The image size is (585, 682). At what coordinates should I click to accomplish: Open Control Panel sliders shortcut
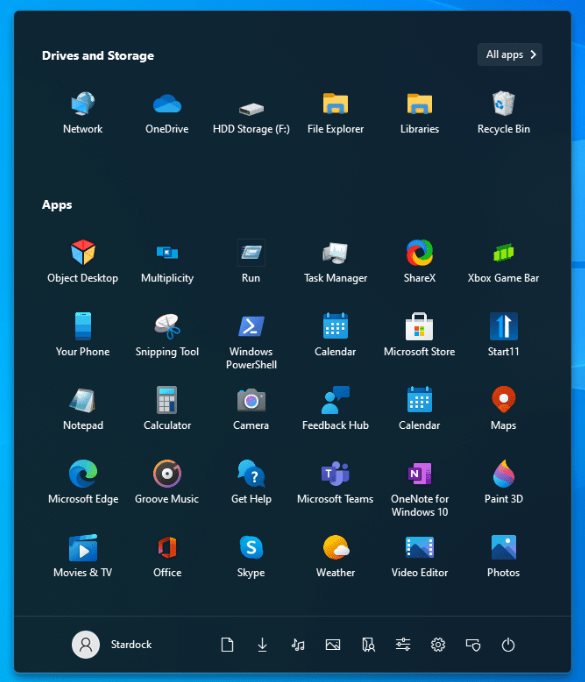tap(403, 645)
